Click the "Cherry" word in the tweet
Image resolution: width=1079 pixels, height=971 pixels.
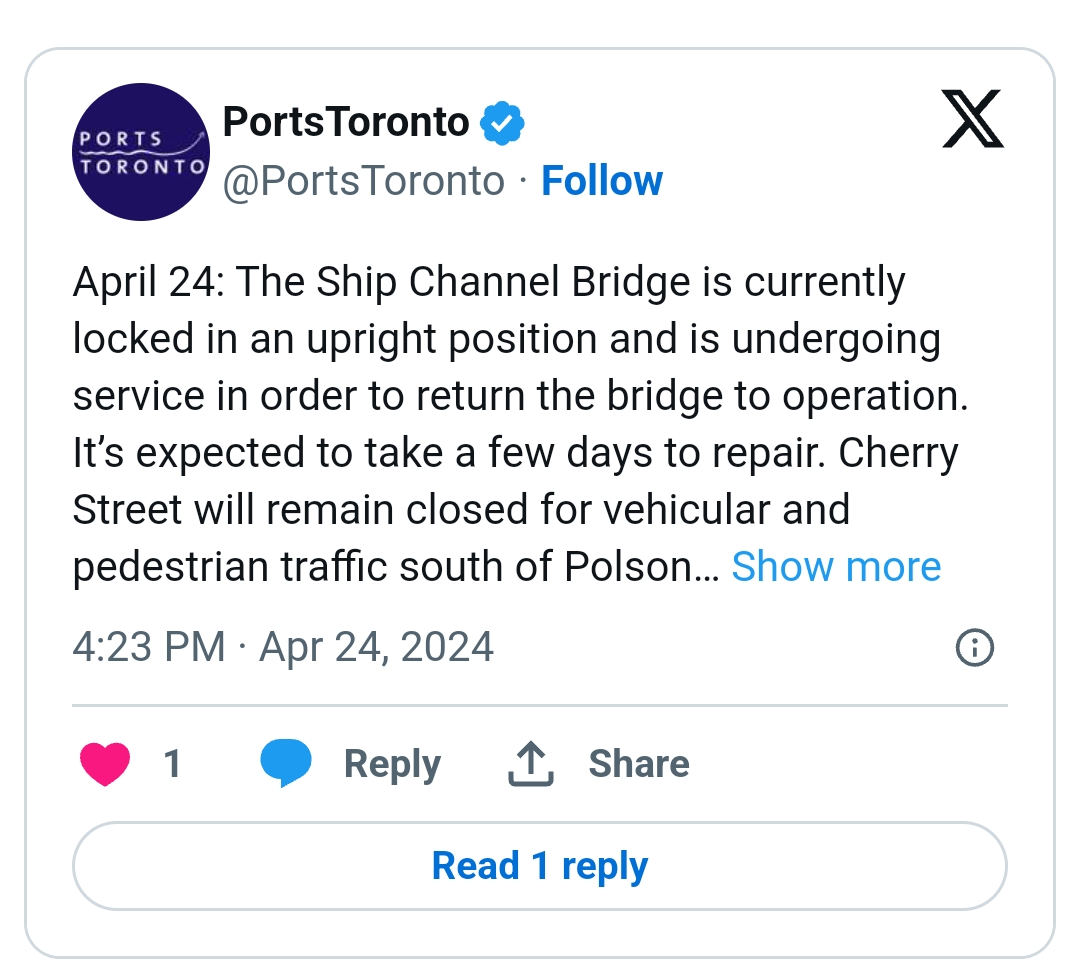(898, 453)
